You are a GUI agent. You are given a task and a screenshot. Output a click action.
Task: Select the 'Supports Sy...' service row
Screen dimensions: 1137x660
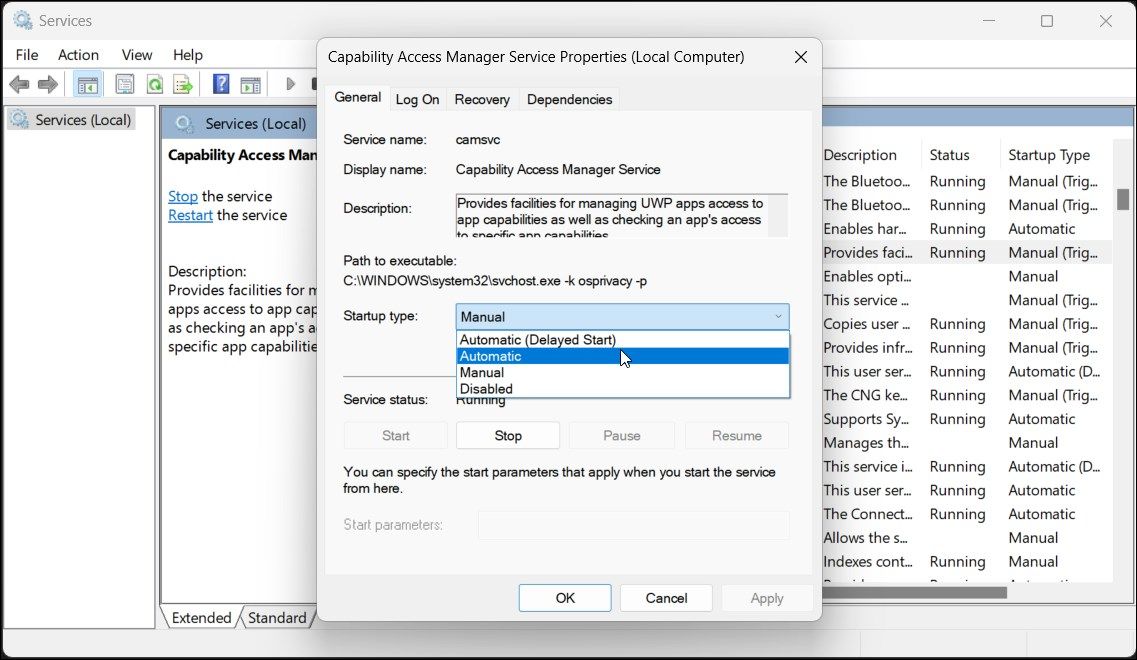(967, 419)
